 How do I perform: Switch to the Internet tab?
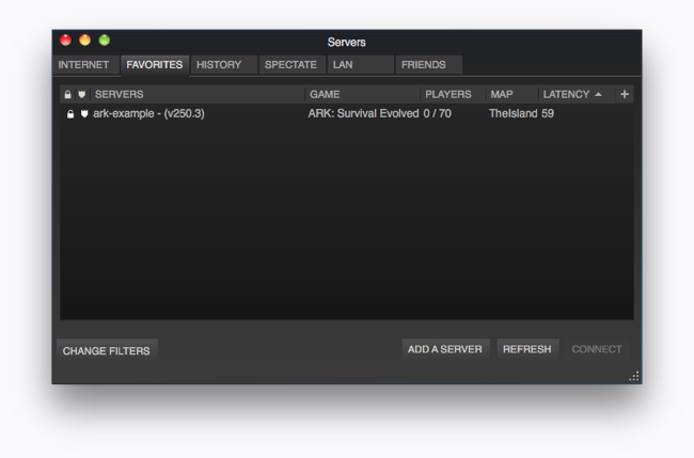pyautogui.click(x=84, y=65)
